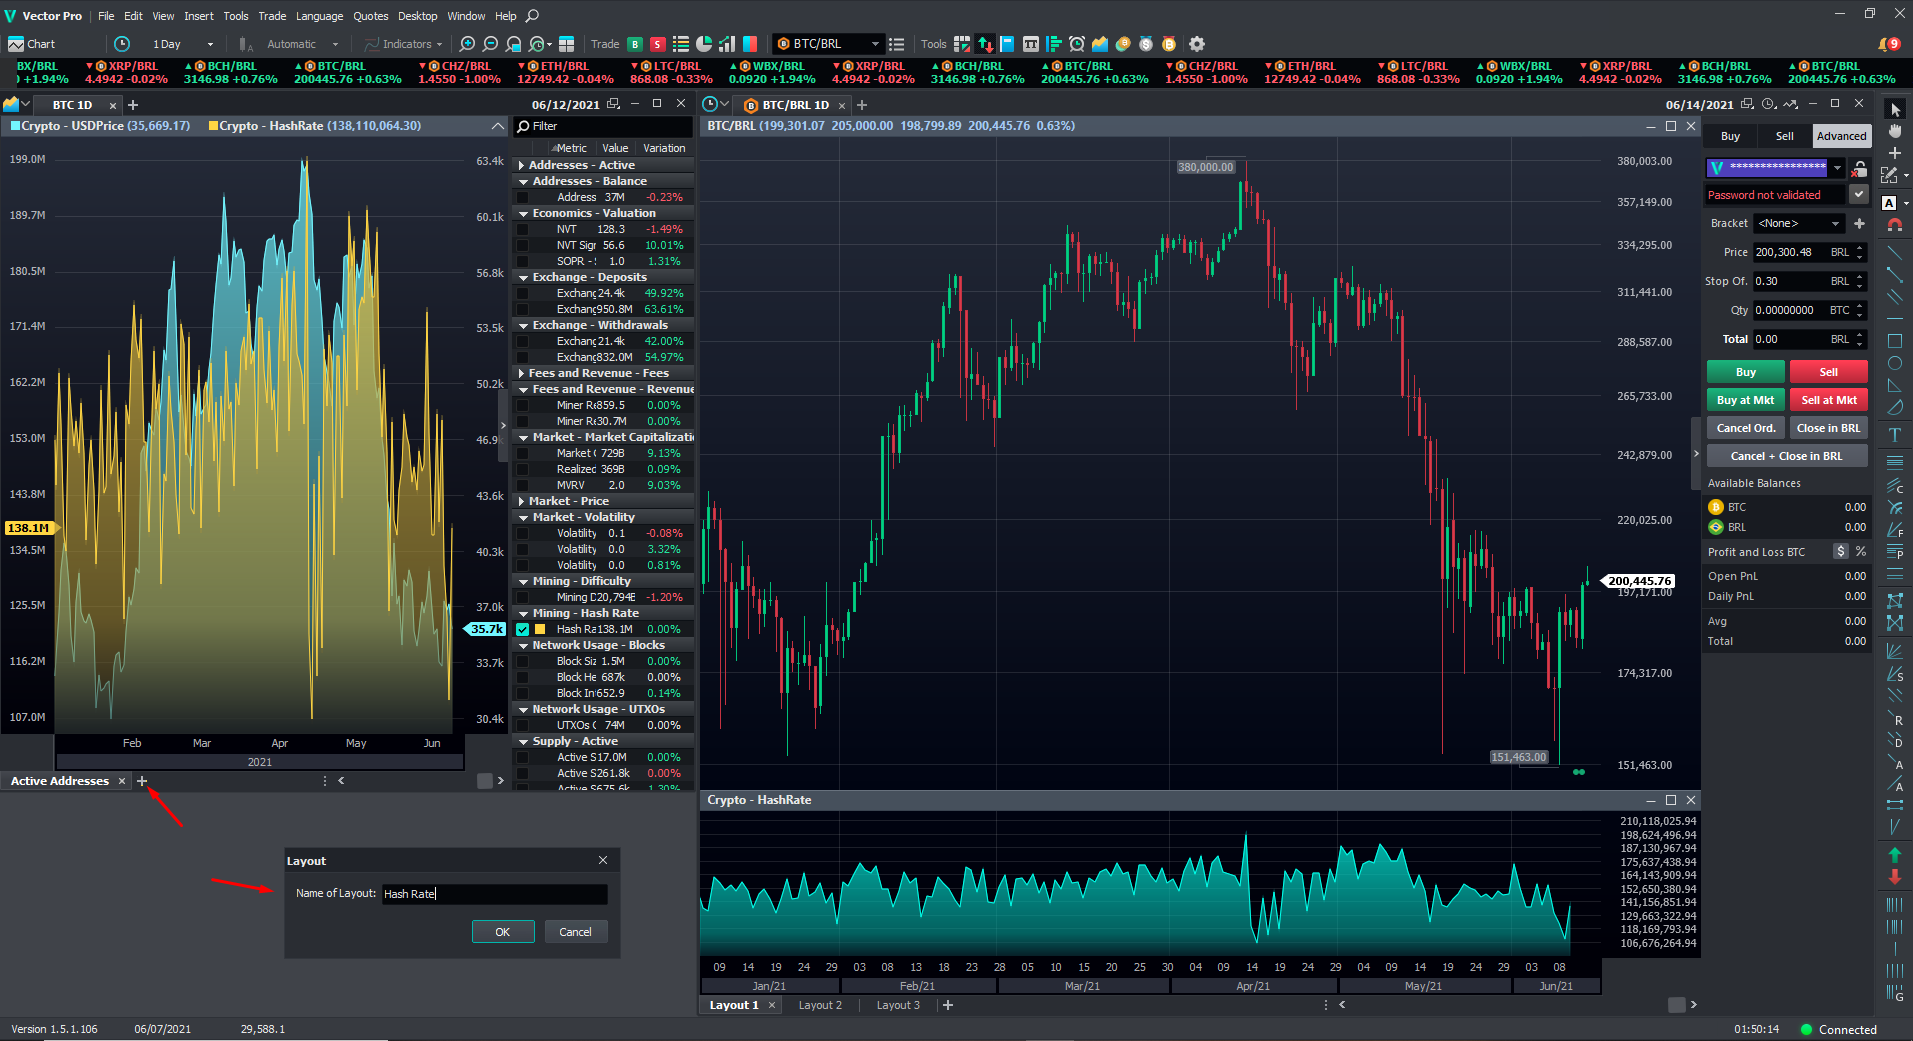The width and height of the screenshot is (1913, 1041).
Task: Select the trend line drawing tool
Action: (x=1894, y=252)
